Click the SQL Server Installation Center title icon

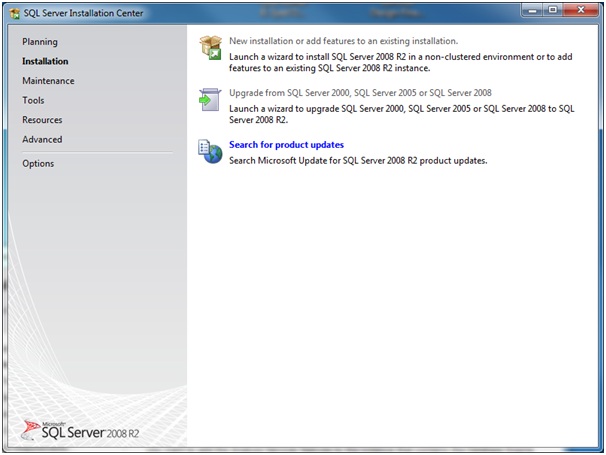click(15, 14)
